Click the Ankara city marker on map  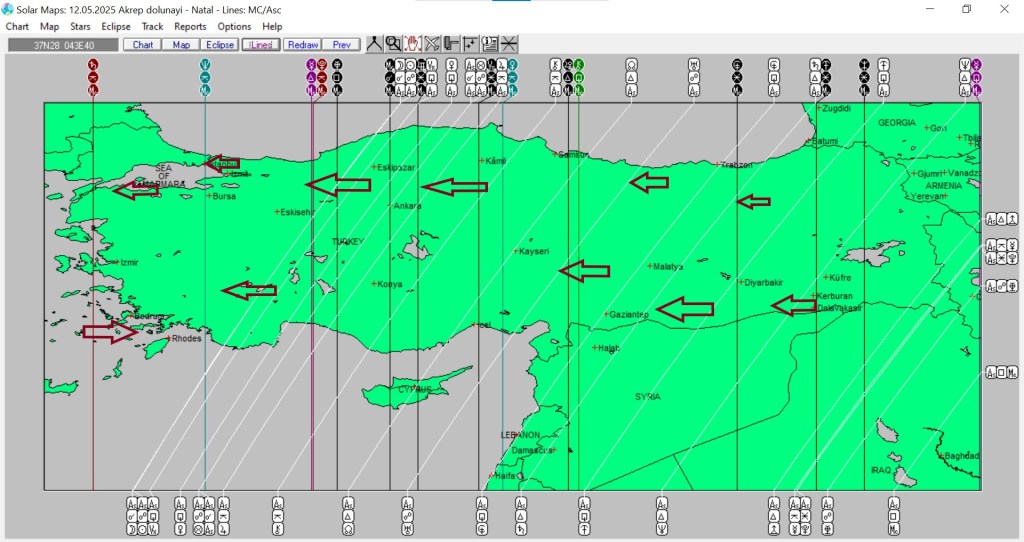tap(391, 203)
